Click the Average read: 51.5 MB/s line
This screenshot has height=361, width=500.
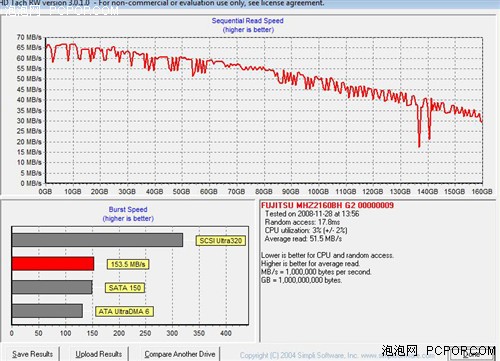pos(303,239)
